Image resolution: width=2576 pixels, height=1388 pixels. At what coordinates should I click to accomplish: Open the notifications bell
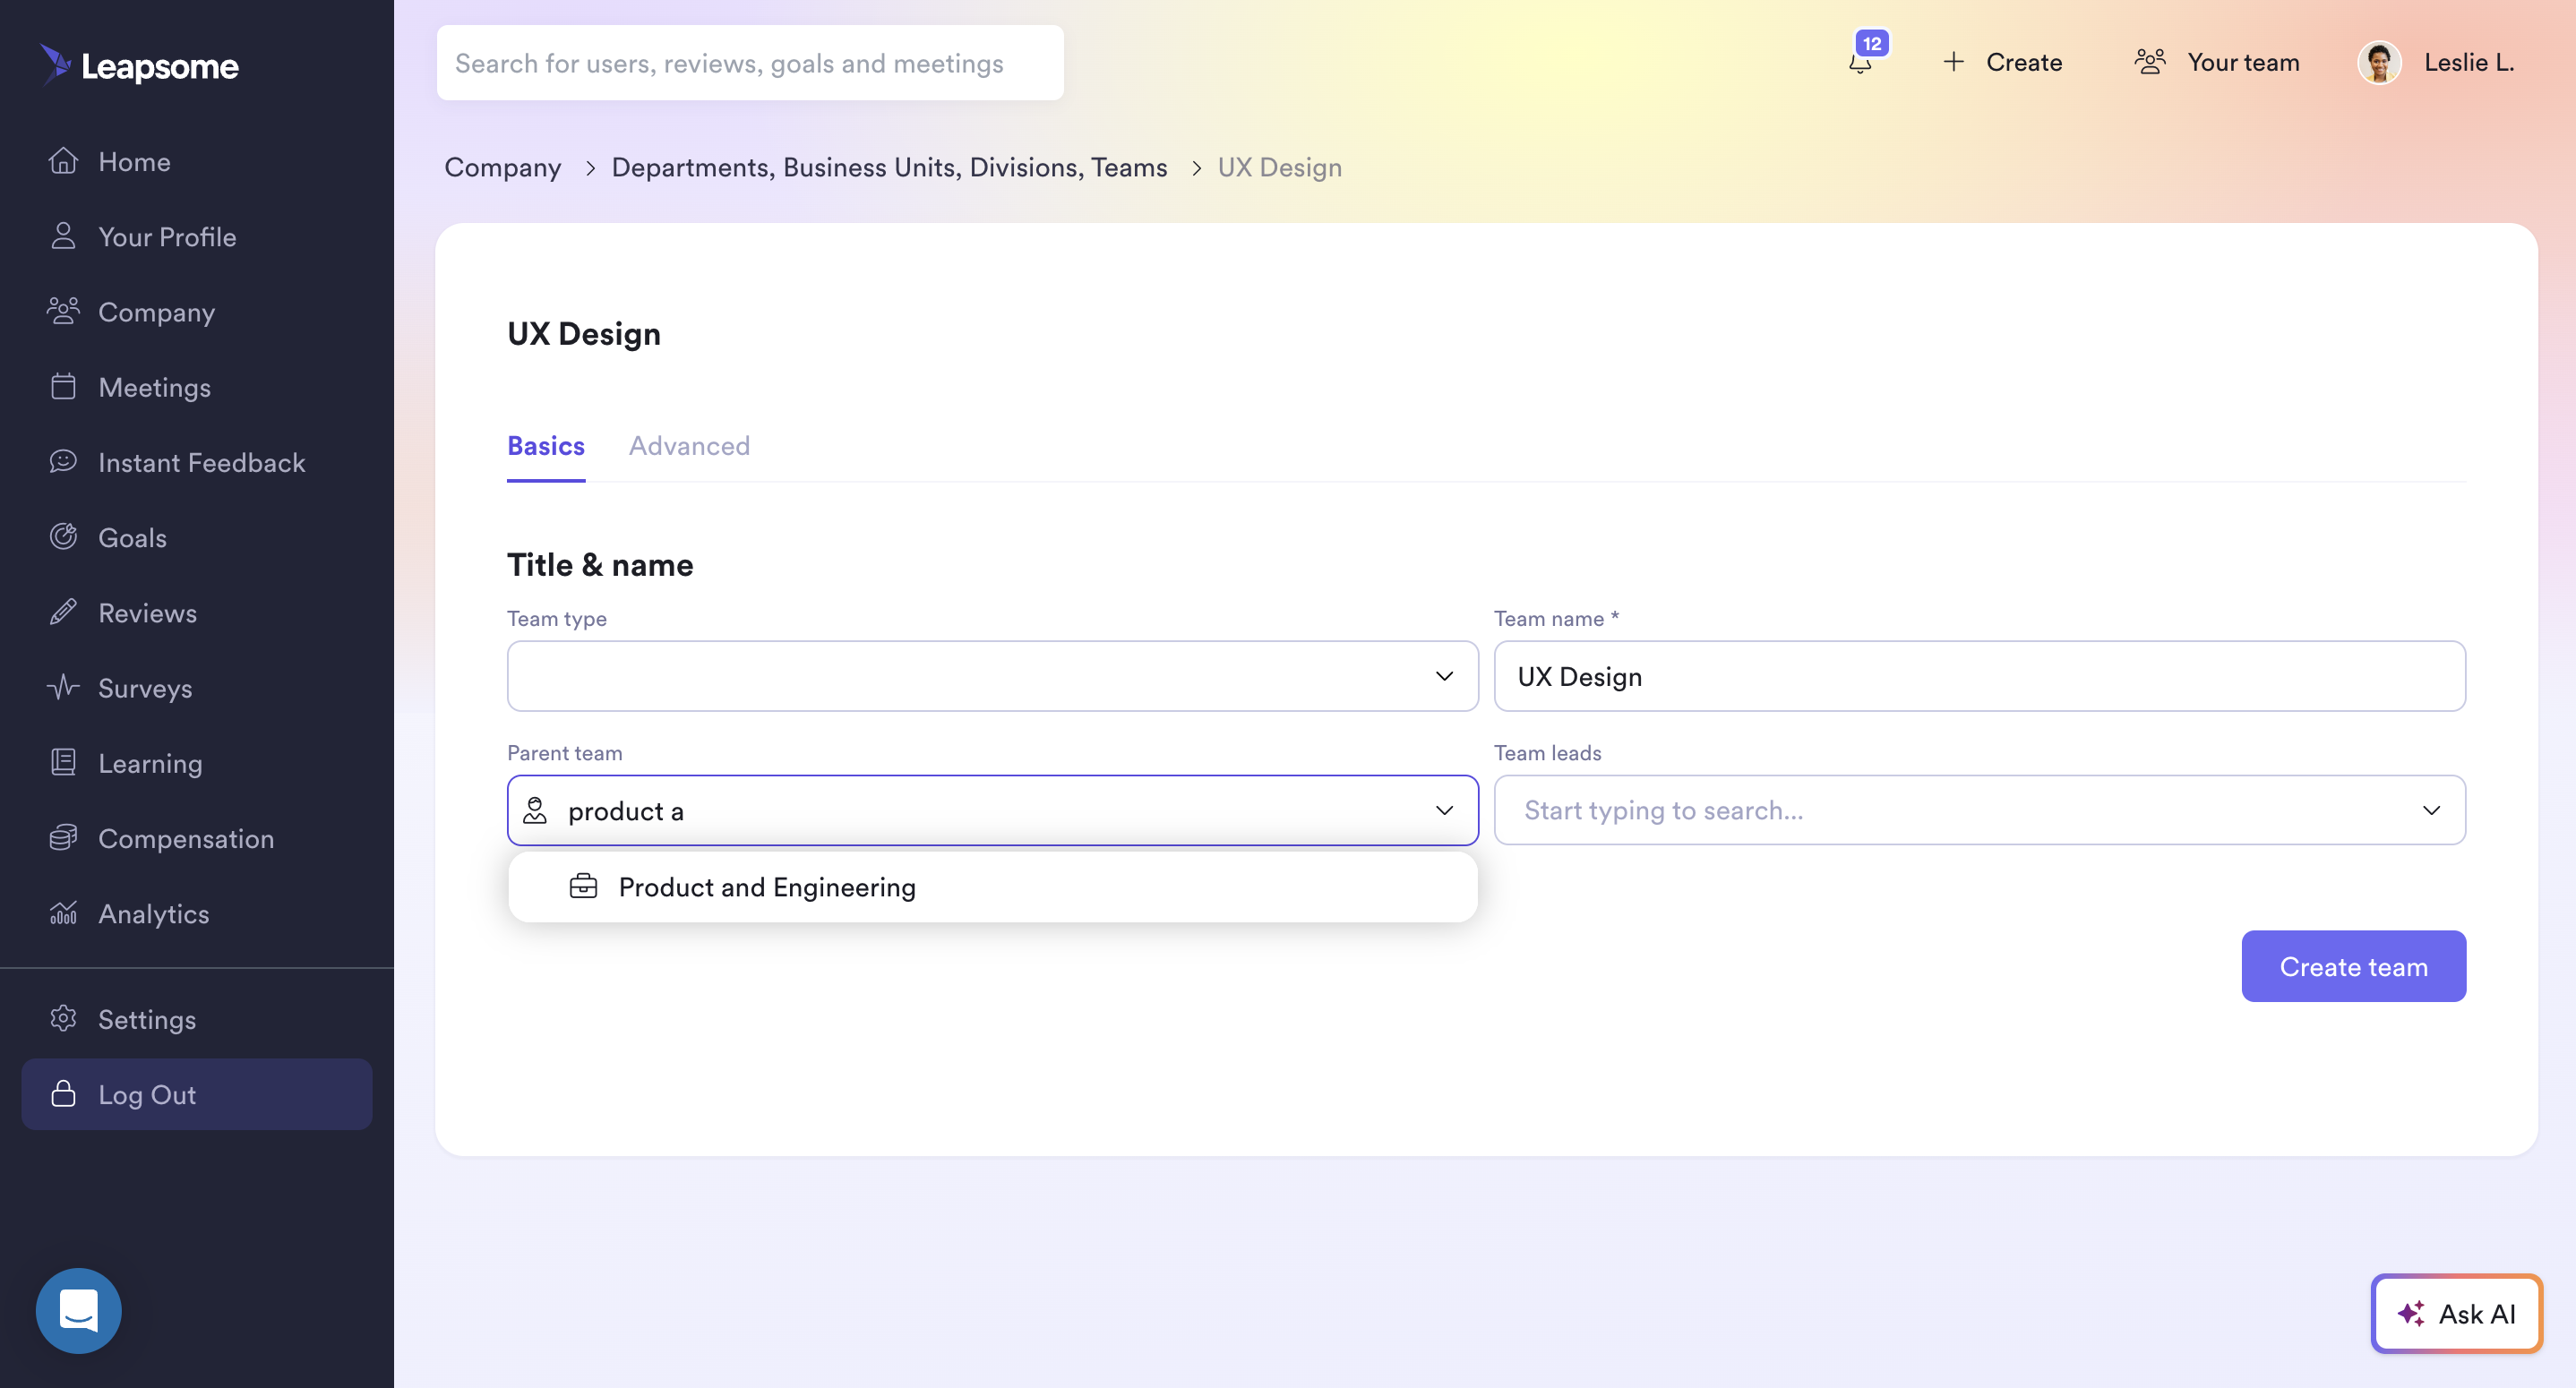click(x=1859, y=64)
